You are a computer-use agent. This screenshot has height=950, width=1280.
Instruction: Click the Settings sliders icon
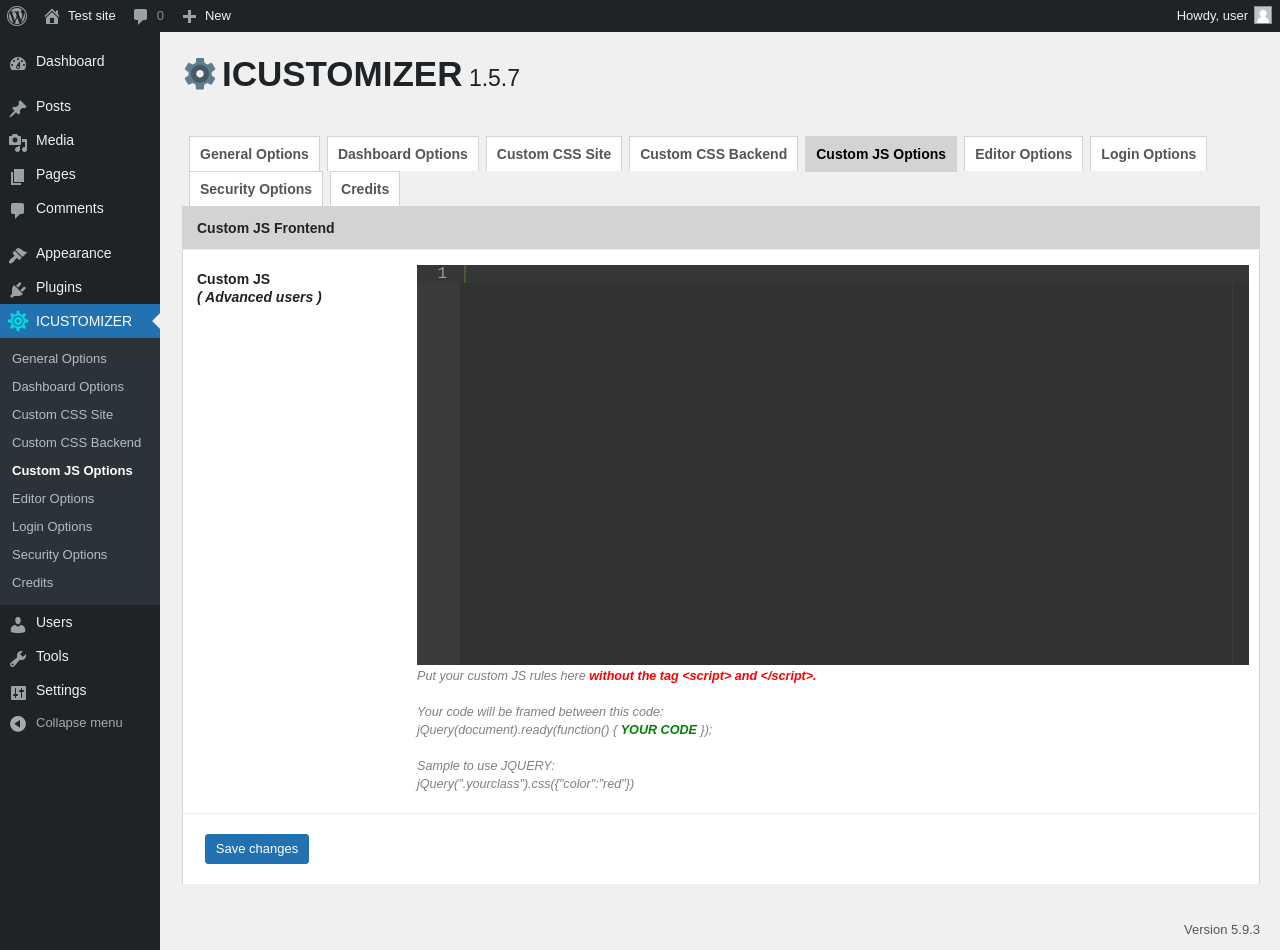pyautogui.click(x=18, y=692)
